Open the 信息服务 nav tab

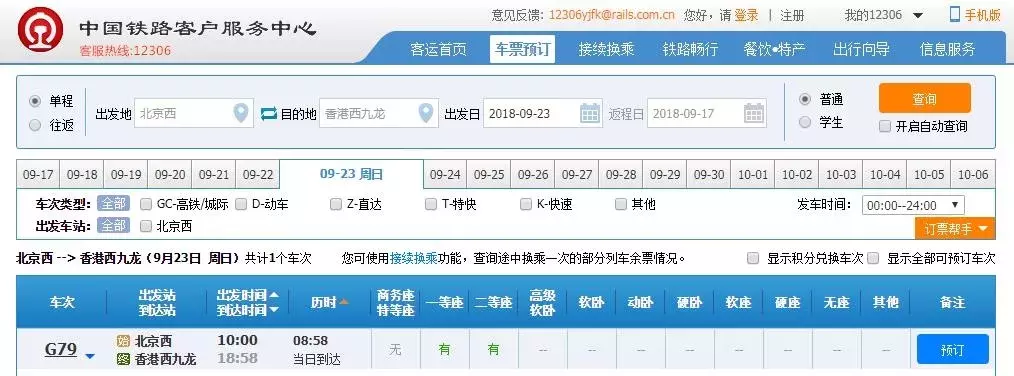[947, 49]
